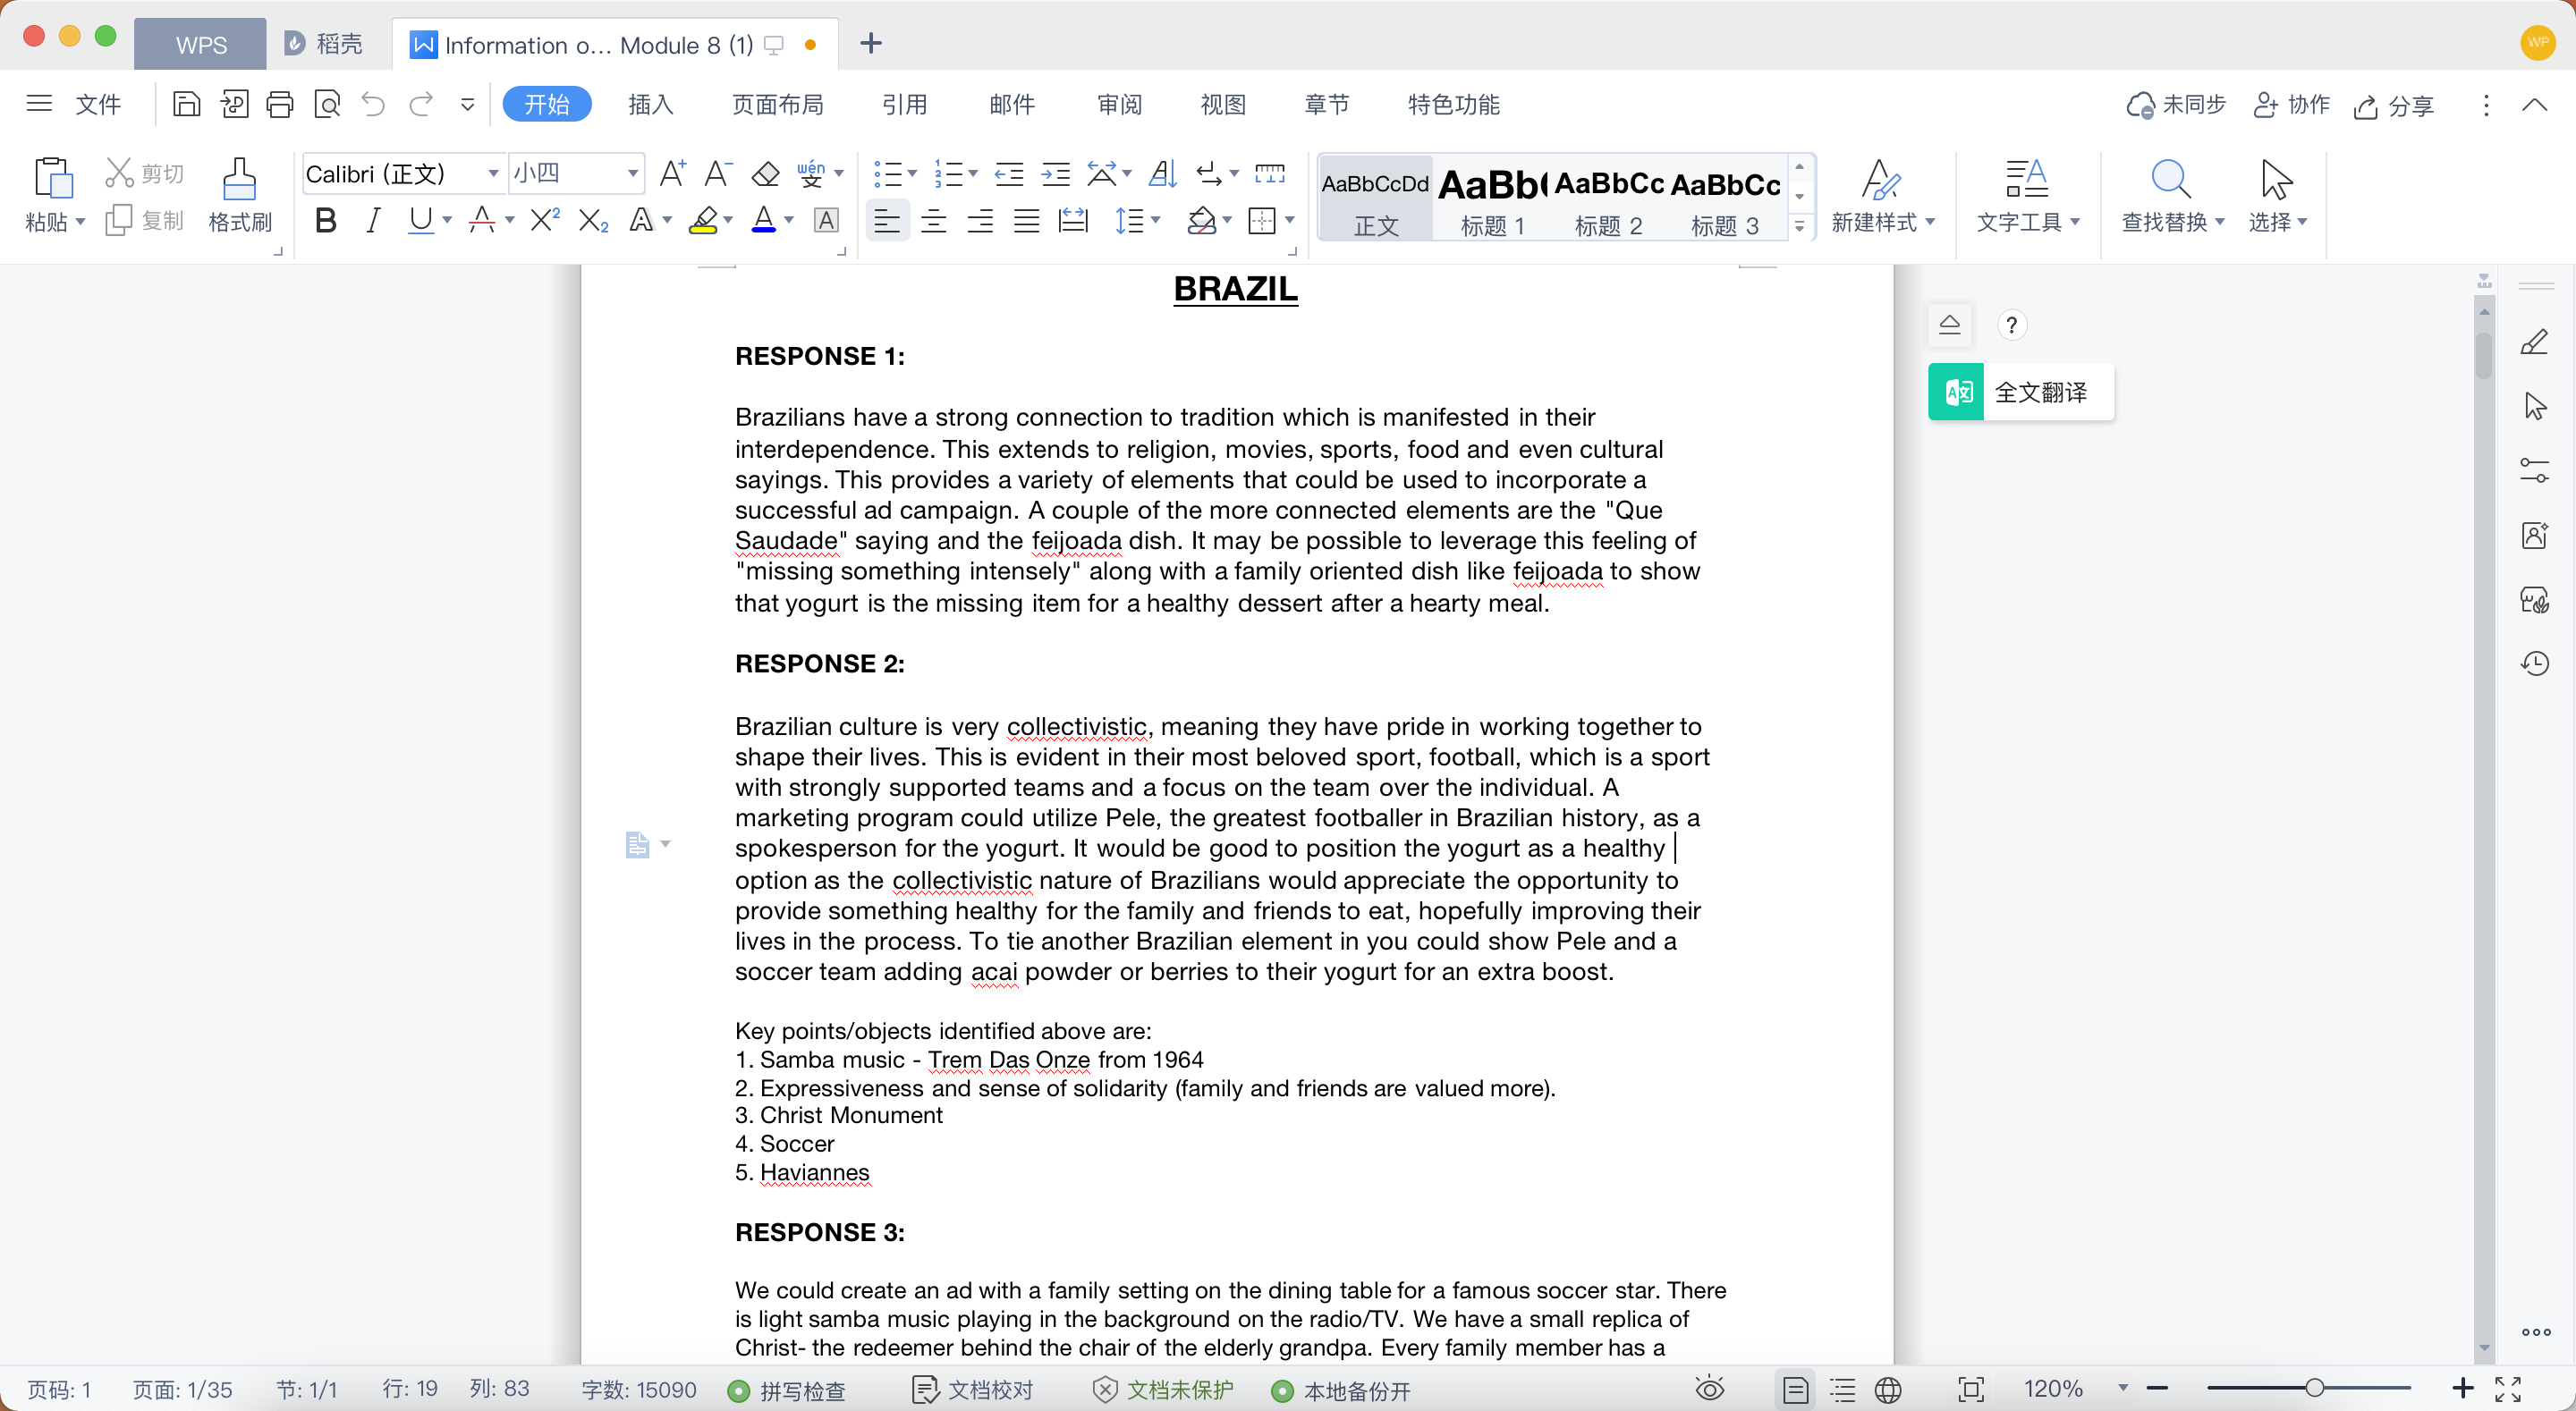
Task: Toggle Italic formatting
Action: pyautogui.click(x=373, y=220)
